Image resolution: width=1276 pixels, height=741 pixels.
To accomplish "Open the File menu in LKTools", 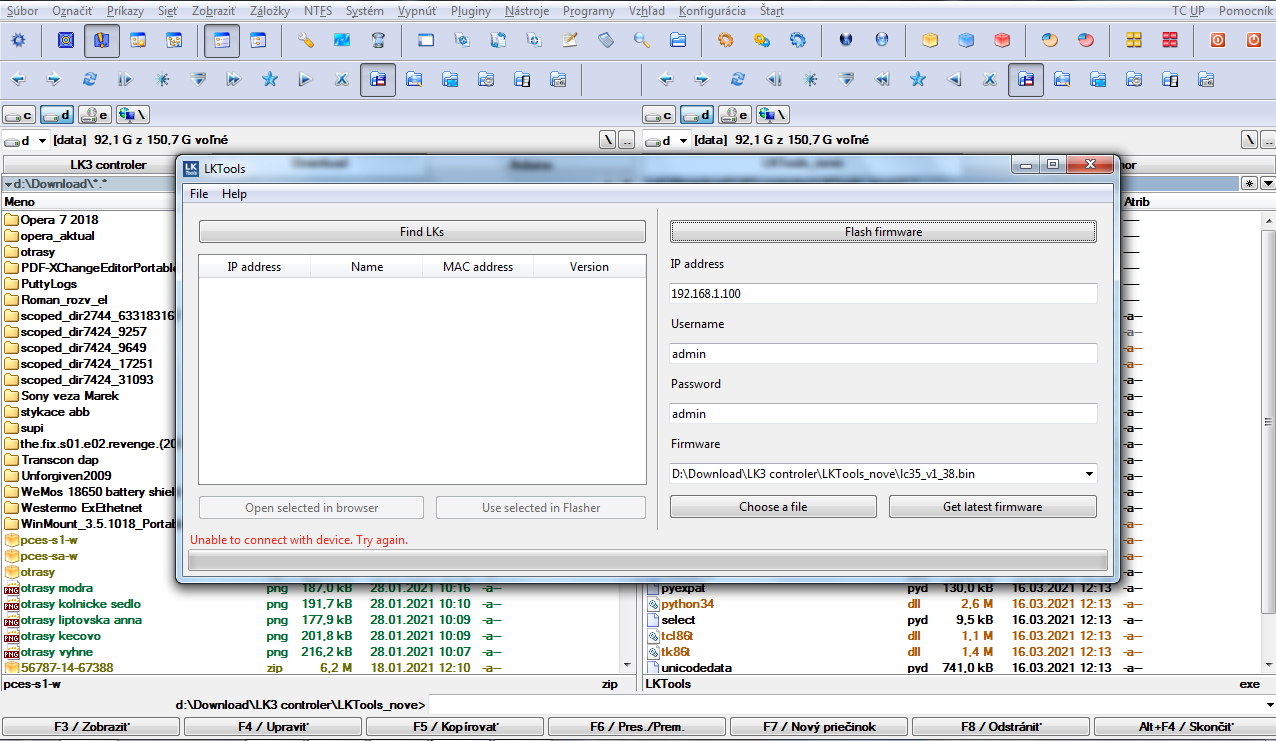I will point(199,194).
